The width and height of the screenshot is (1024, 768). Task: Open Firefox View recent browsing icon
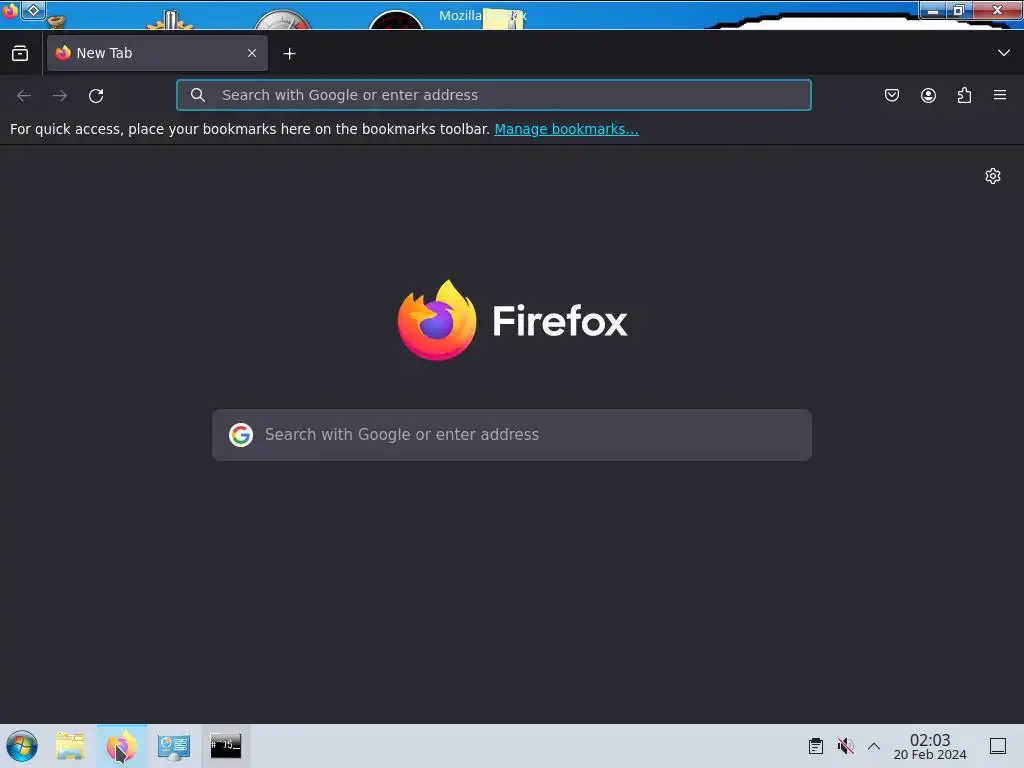click(x=20, y=53)
